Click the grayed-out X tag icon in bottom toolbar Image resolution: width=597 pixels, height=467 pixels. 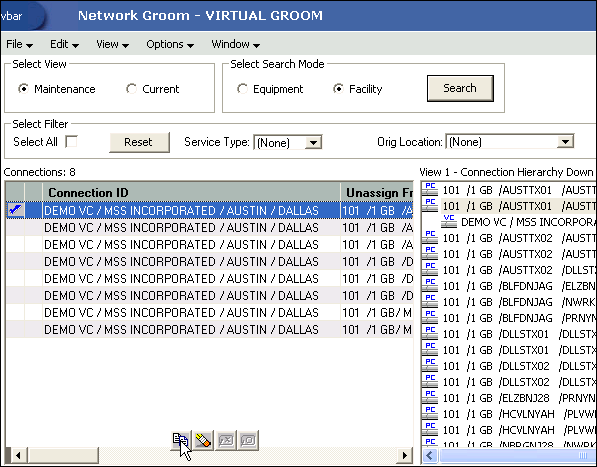[226, 440]
